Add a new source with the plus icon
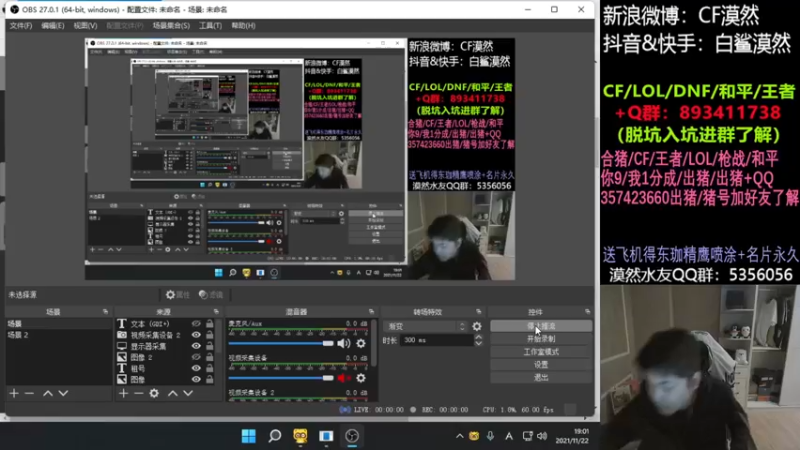Screen dimensions: 800x450 (x=123, y=393)
